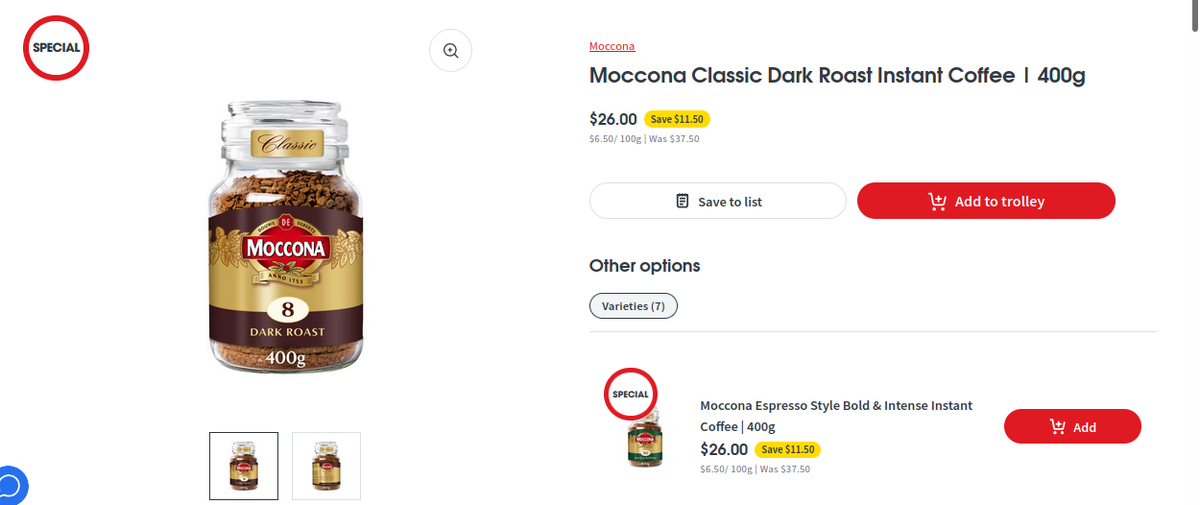The height and width of the screenshot is (505, 1200).
Task: Open the chat bubble widget
Action: tap(10, 487)
